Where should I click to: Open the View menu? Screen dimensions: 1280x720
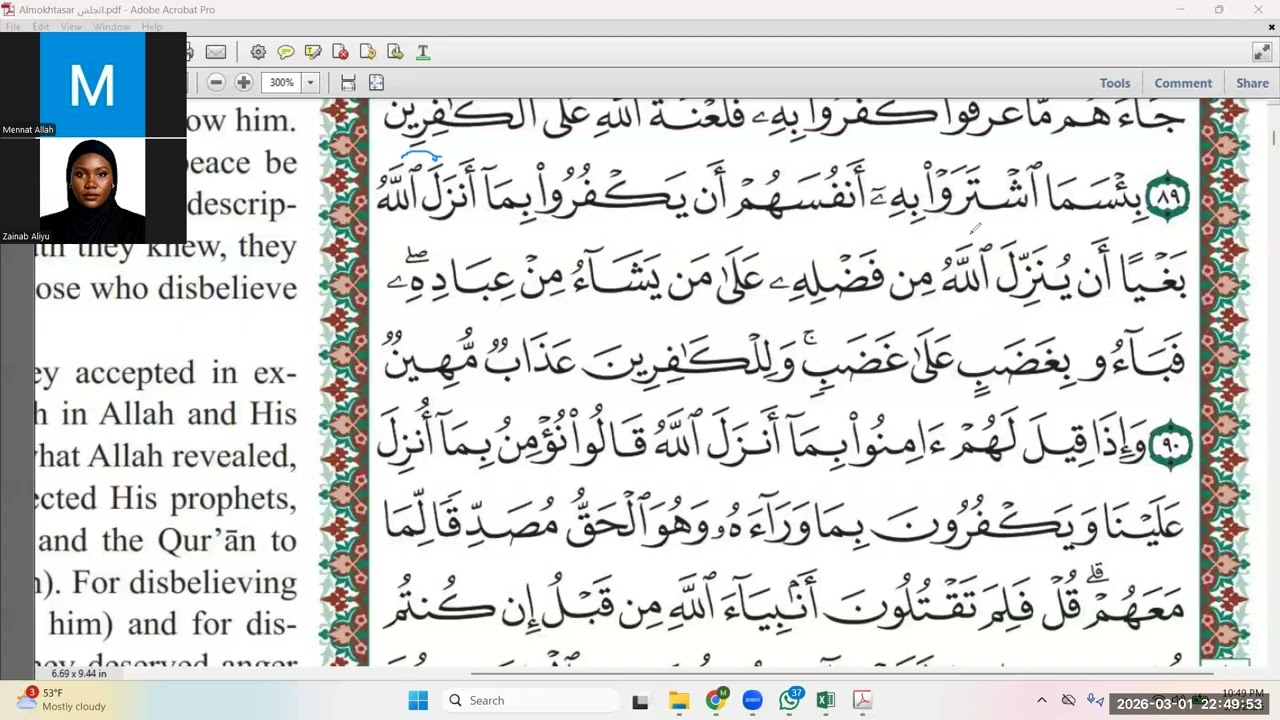coord(71,27)
